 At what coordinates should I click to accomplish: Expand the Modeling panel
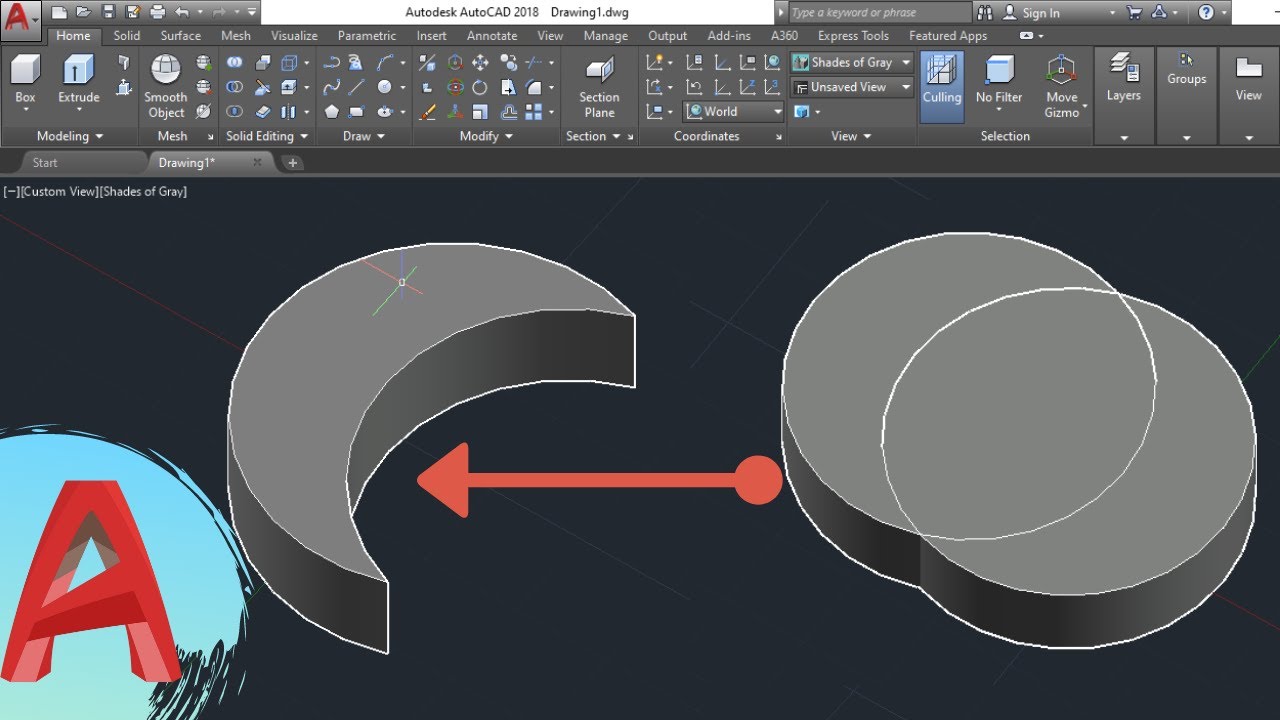(70, 136)
